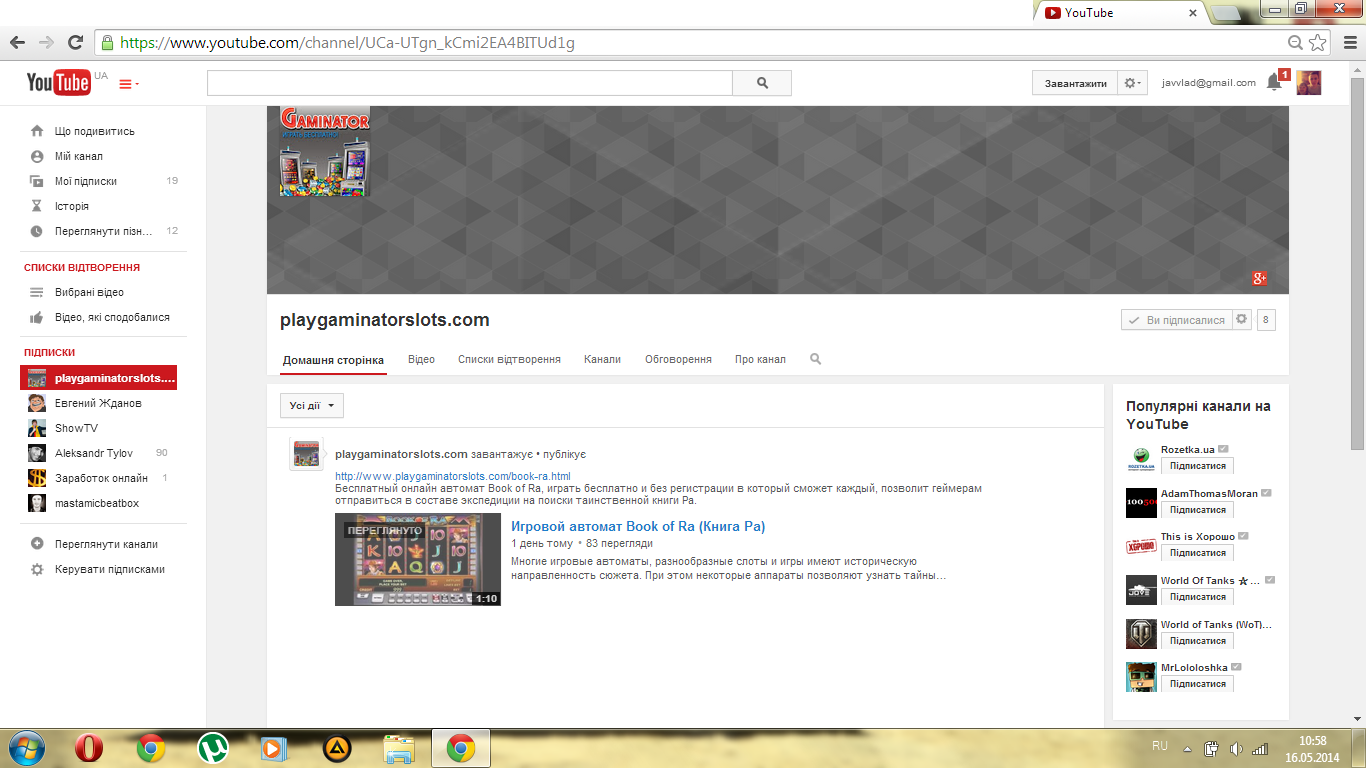Click the Rozetka.ua channel icon
This screenshot has width=1366, height=768.
pyautogui.click(x=1141, y=459)
